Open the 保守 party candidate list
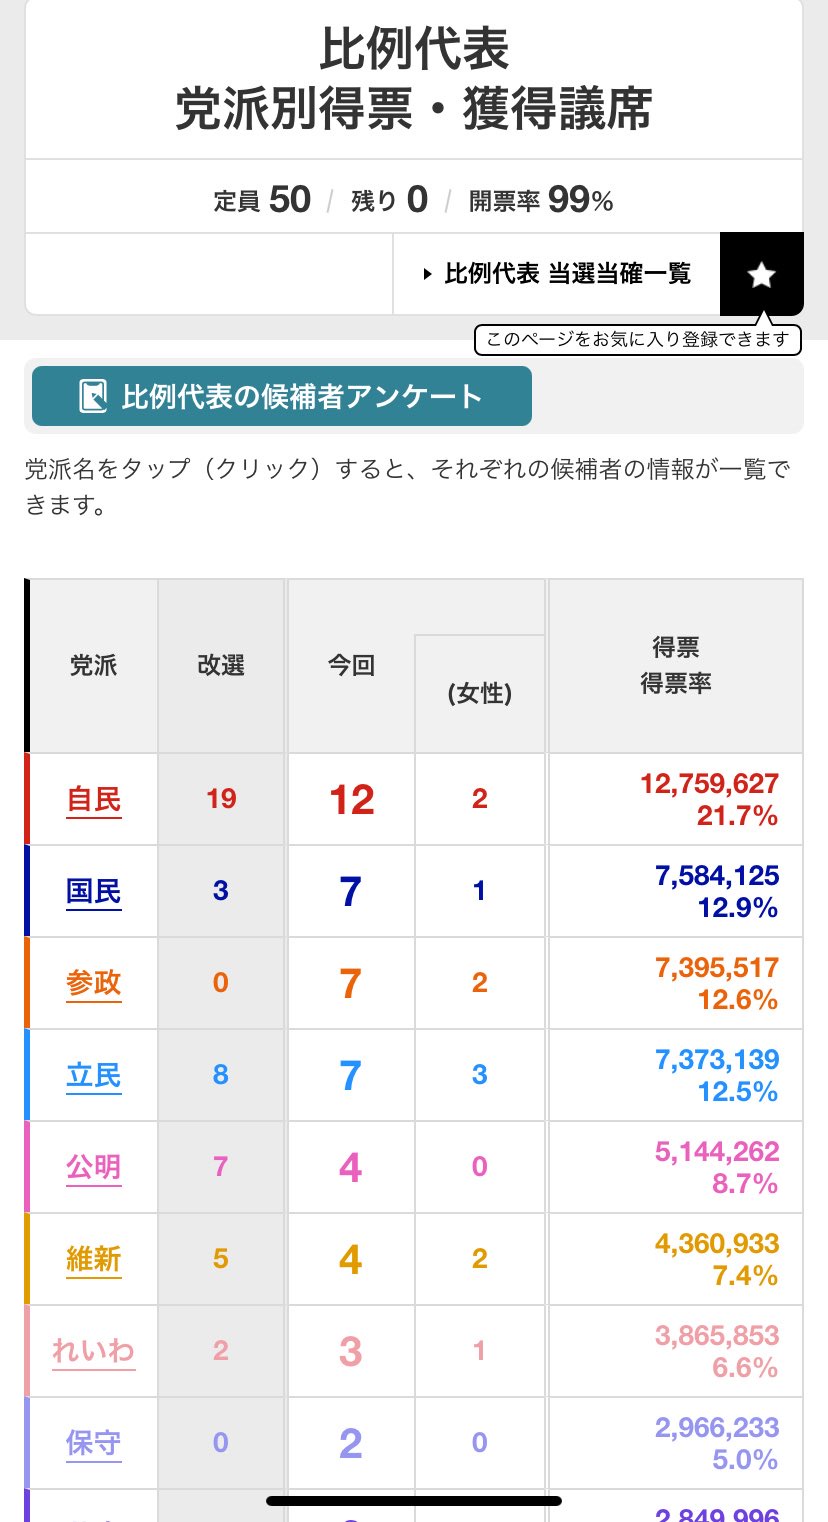This screenshot has width=828, height=1522. (x=94, y=1443)
